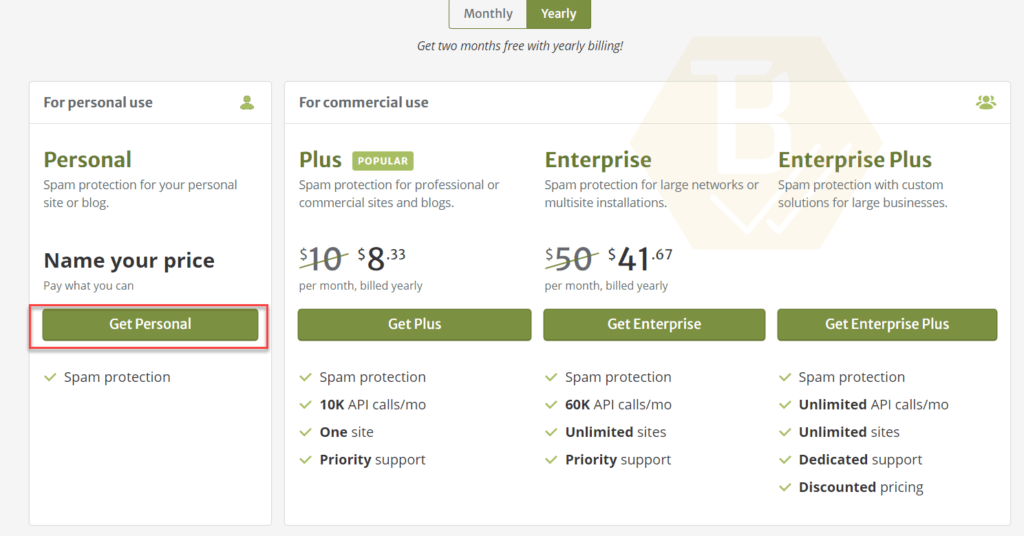Click the Get Enterprise button
Image resolution: width=1024 pixels, height=536 pixels.
pyautogui.click(x=654, y=324)
